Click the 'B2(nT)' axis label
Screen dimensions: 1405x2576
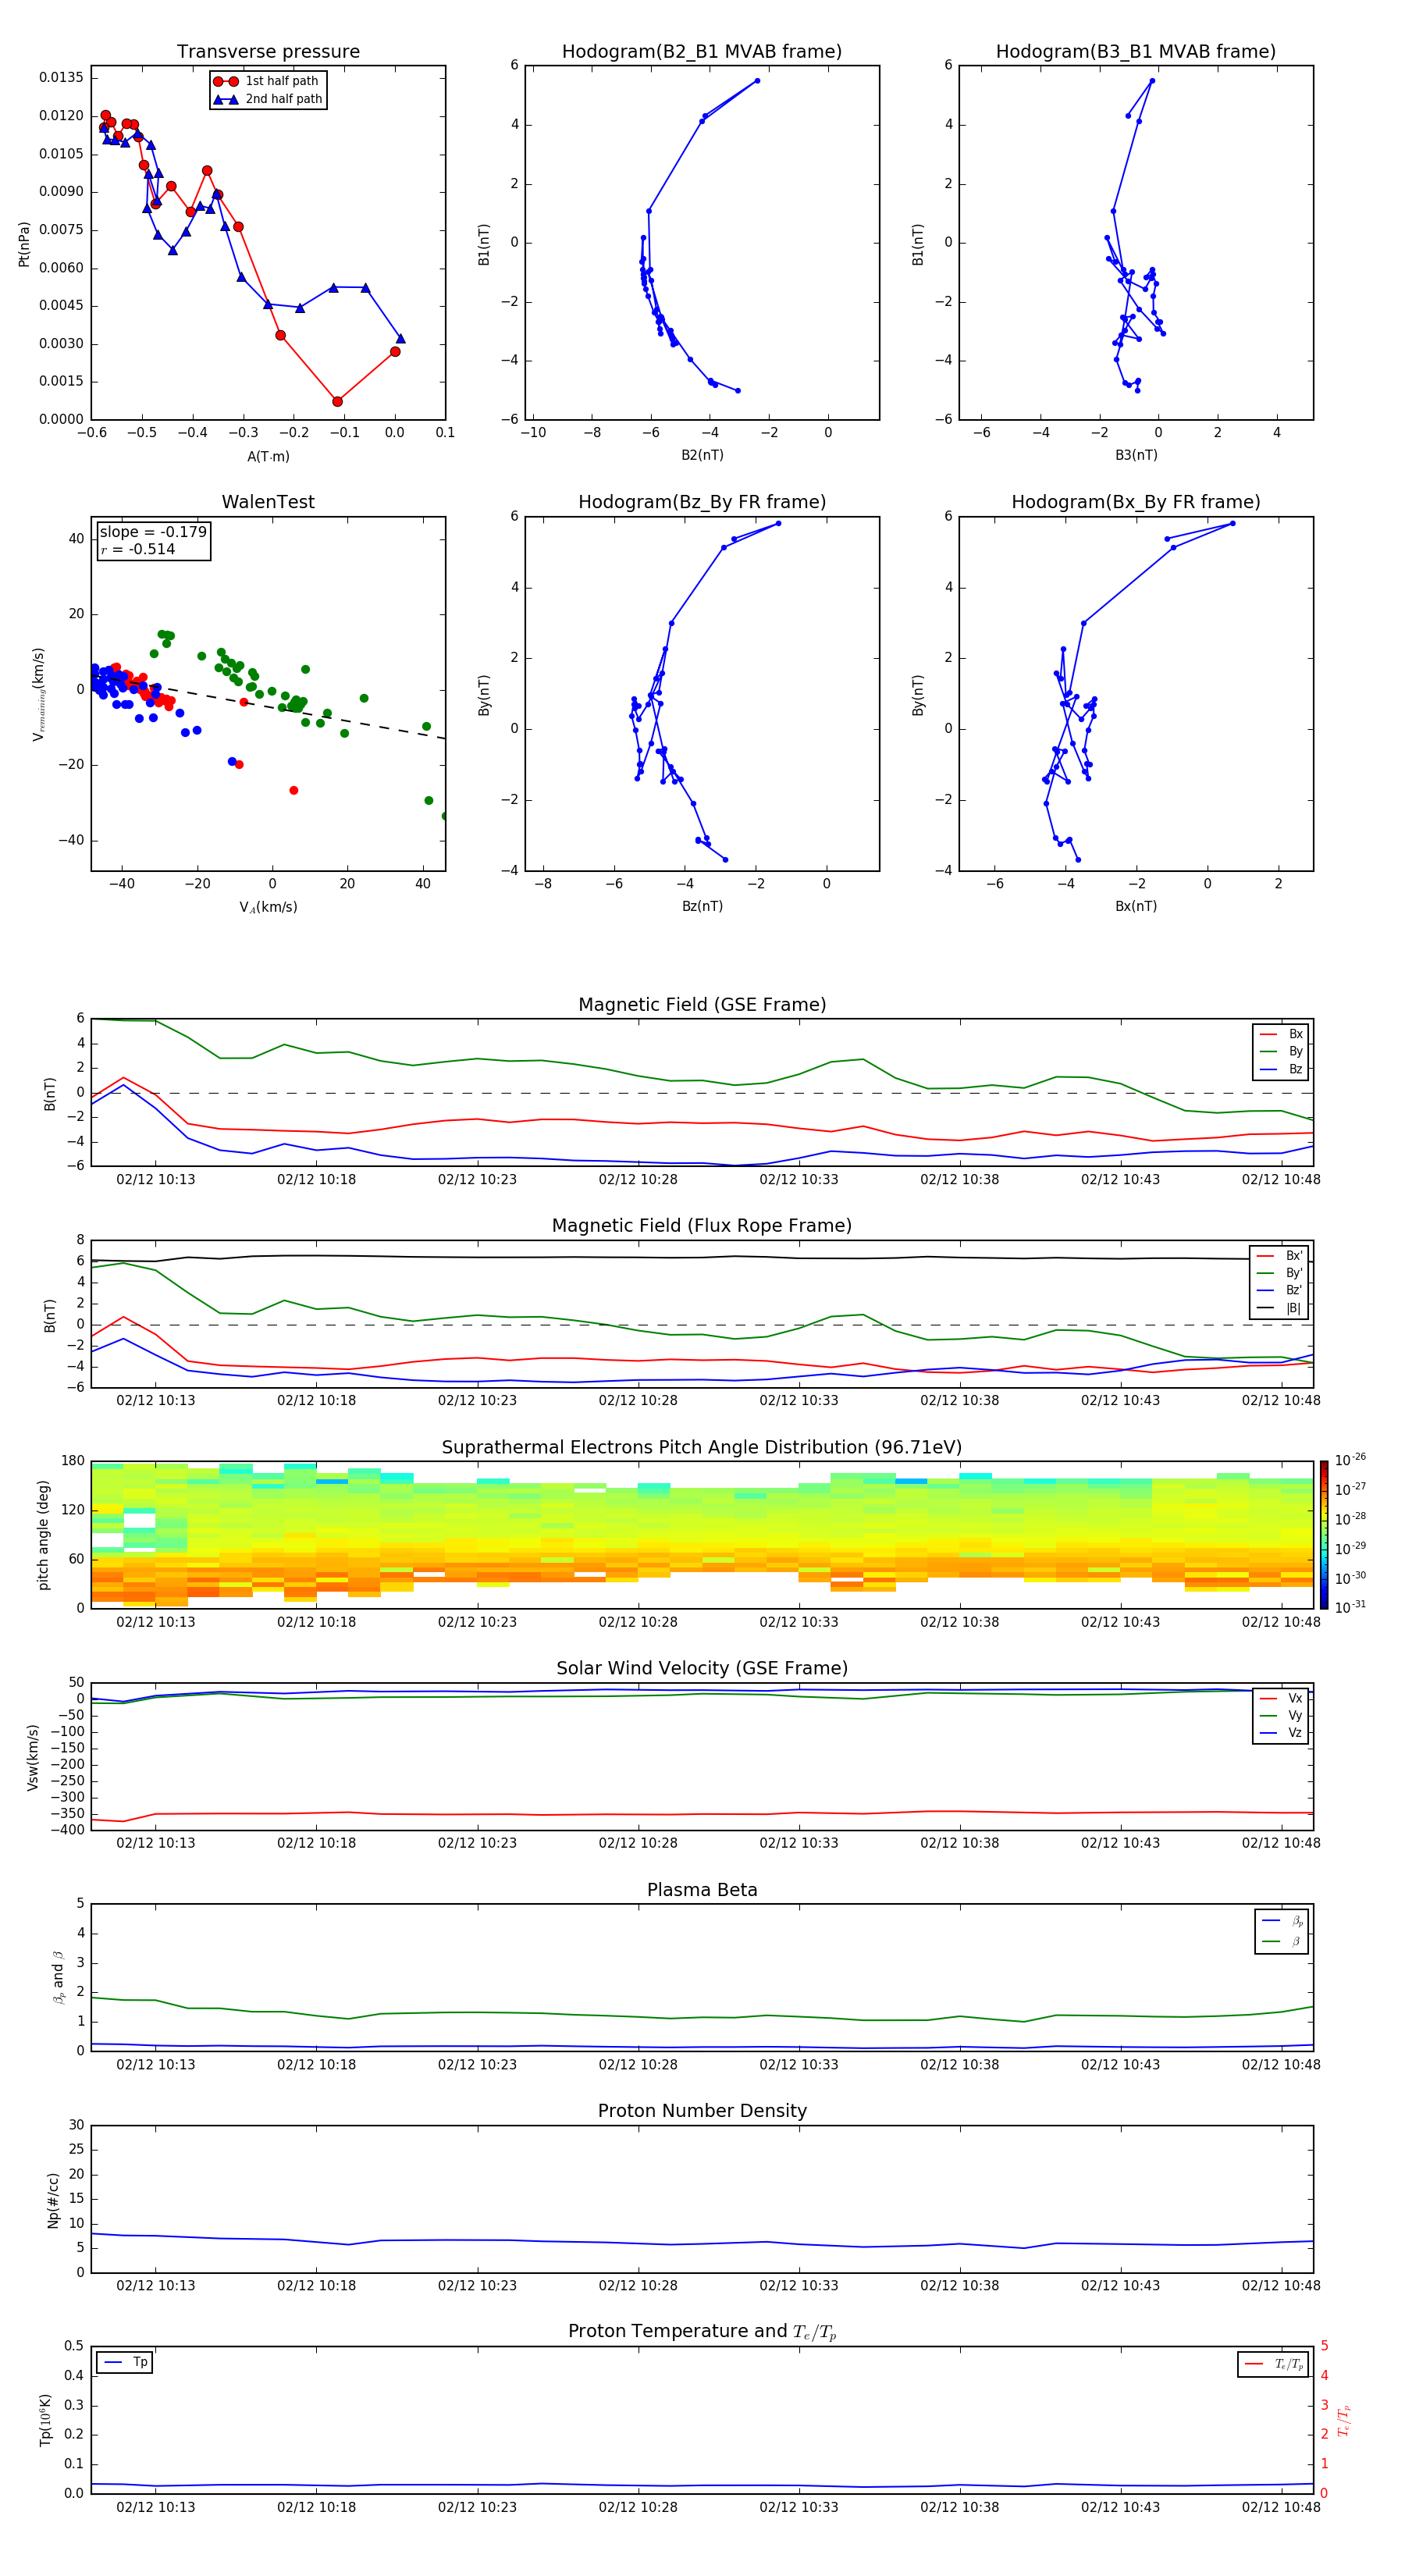coord(702,455)
